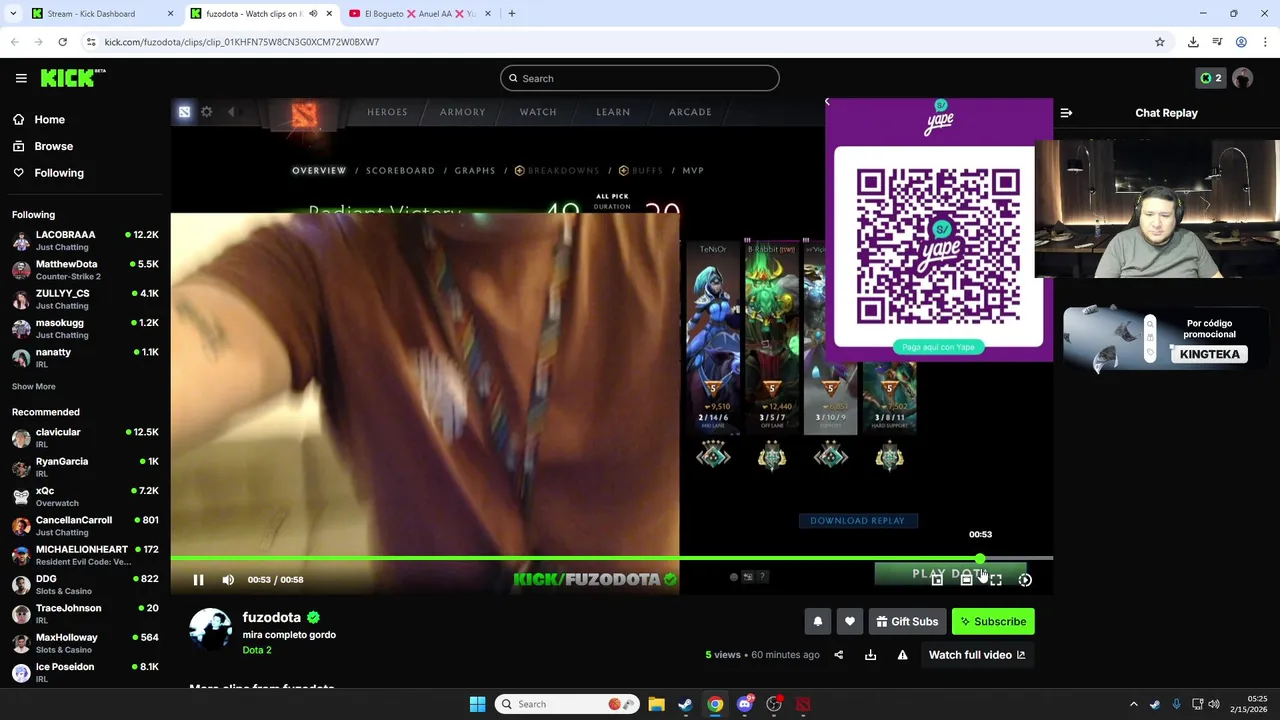Mute the fuzodota tab audio icon
Image resolution: width=1280 pixels, height=720 pixels.
313,14
